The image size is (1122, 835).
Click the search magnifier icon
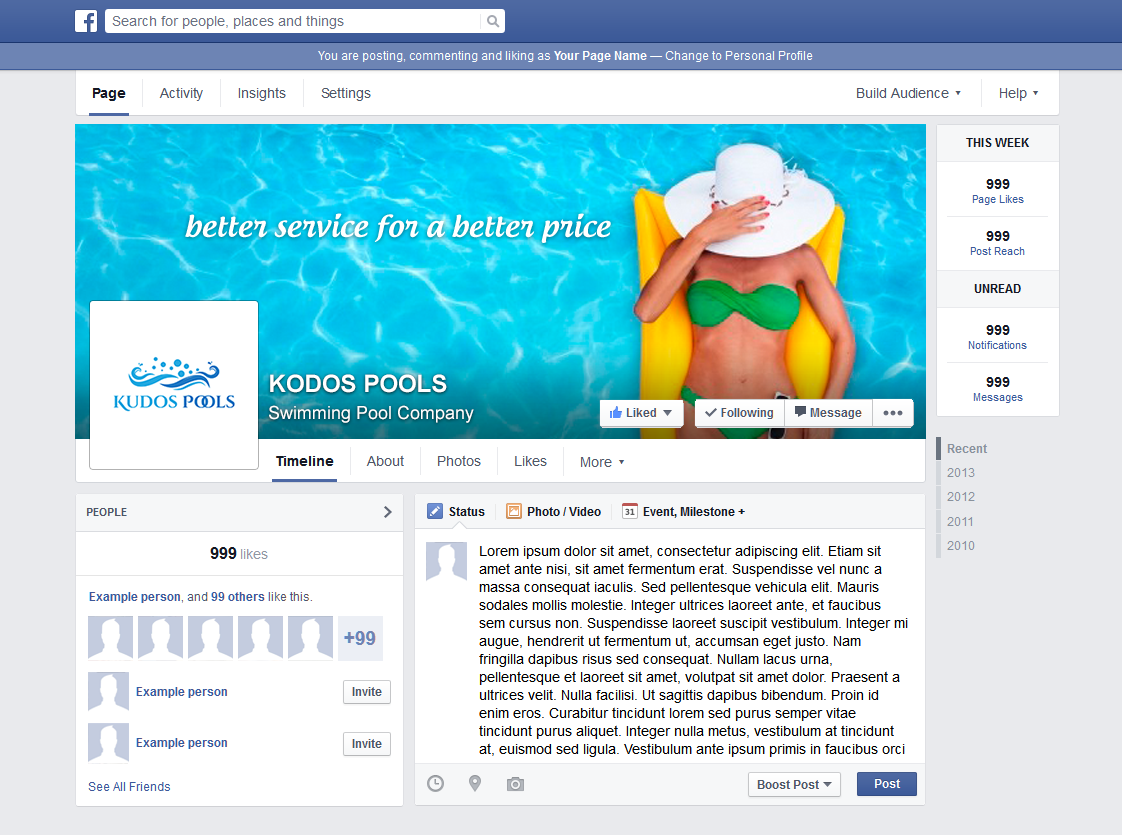[491, 20]
